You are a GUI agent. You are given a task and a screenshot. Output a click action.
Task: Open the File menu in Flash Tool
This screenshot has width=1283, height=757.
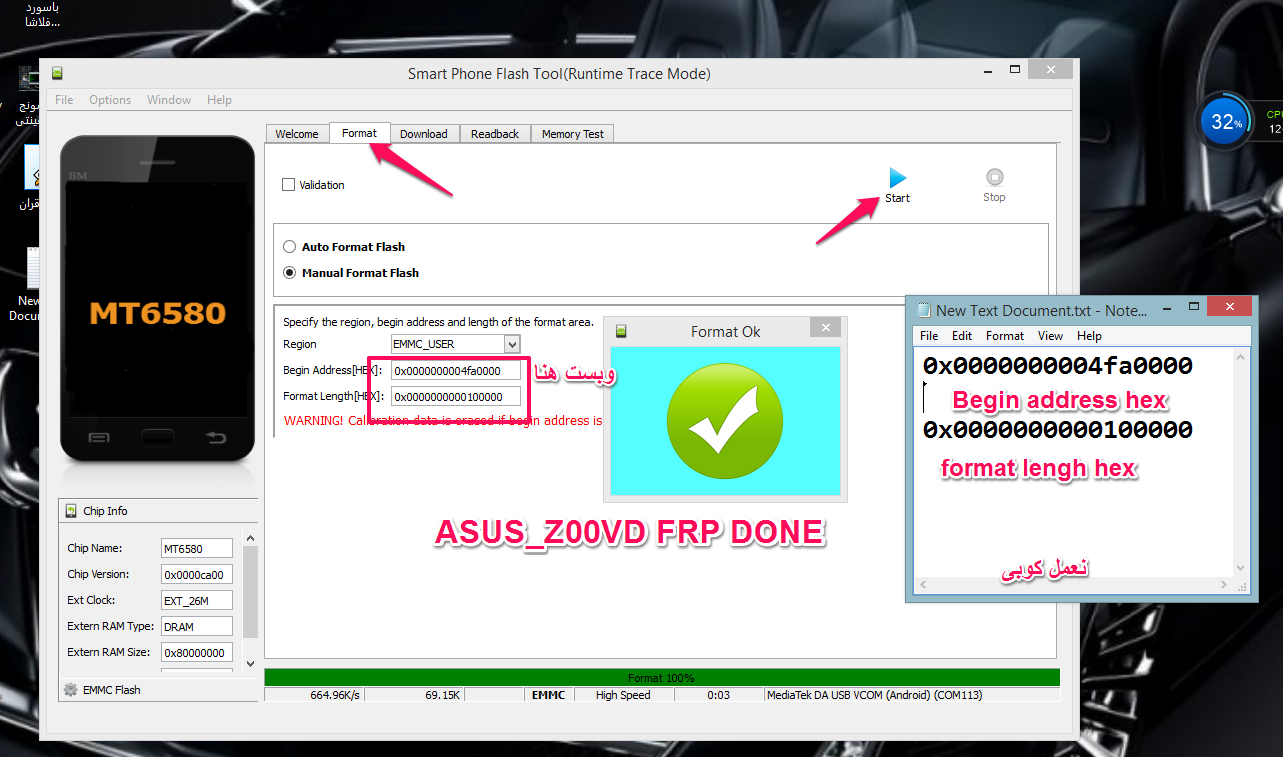pyautogui.click(x=64, y=100)
